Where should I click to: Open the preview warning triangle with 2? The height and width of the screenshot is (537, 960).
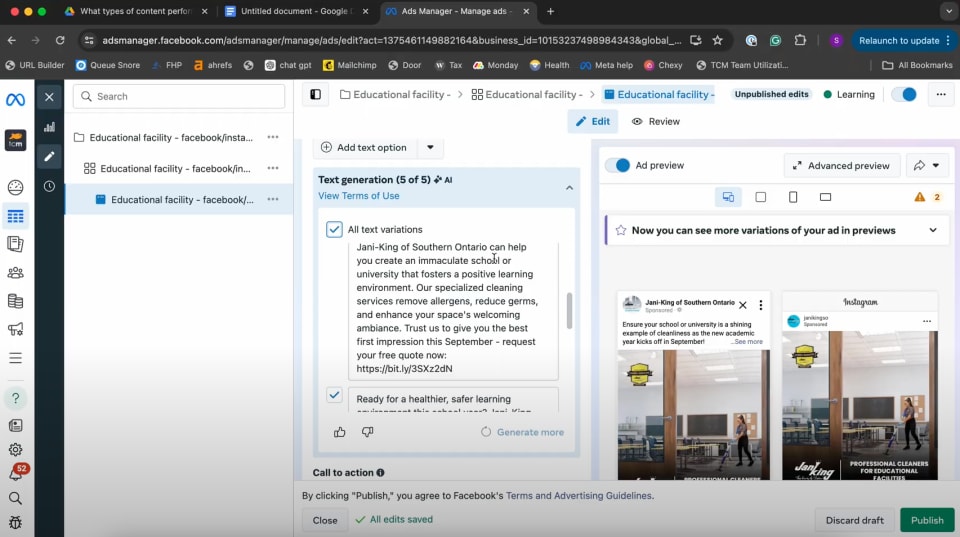tap(928, 197)
